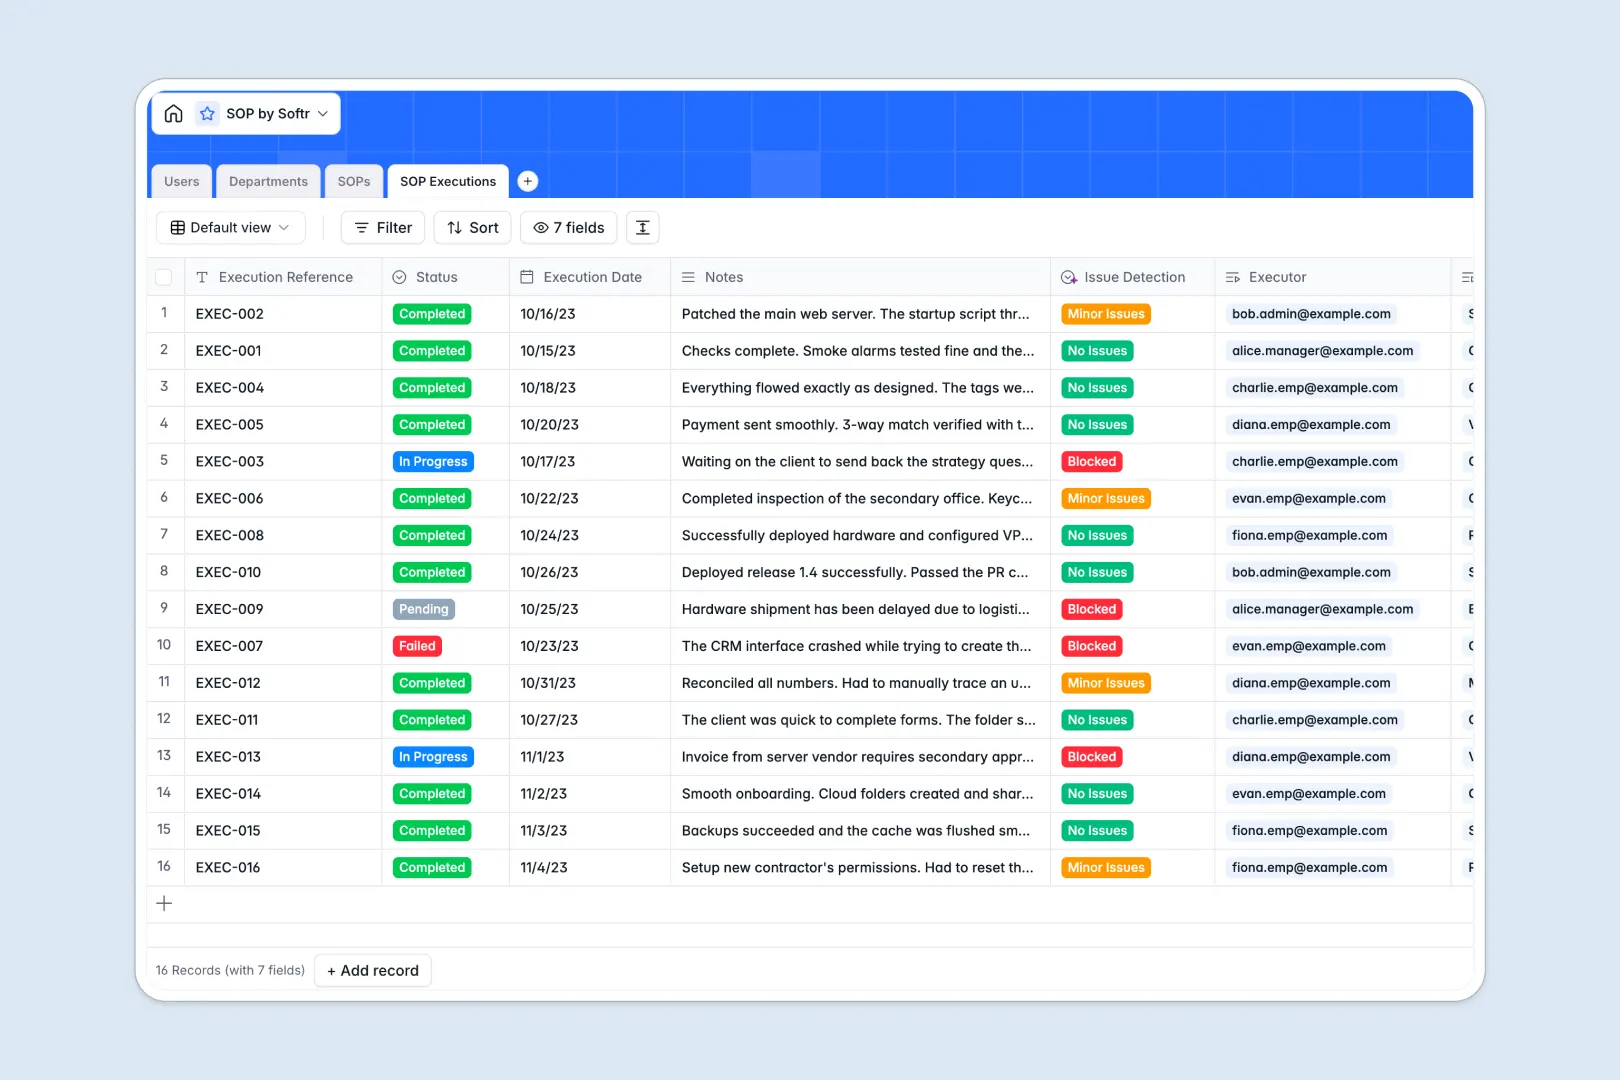The image size is (1620, 1080).
Task: Click the Blocked badge on EXEC-009
Action: [1091, 608]
